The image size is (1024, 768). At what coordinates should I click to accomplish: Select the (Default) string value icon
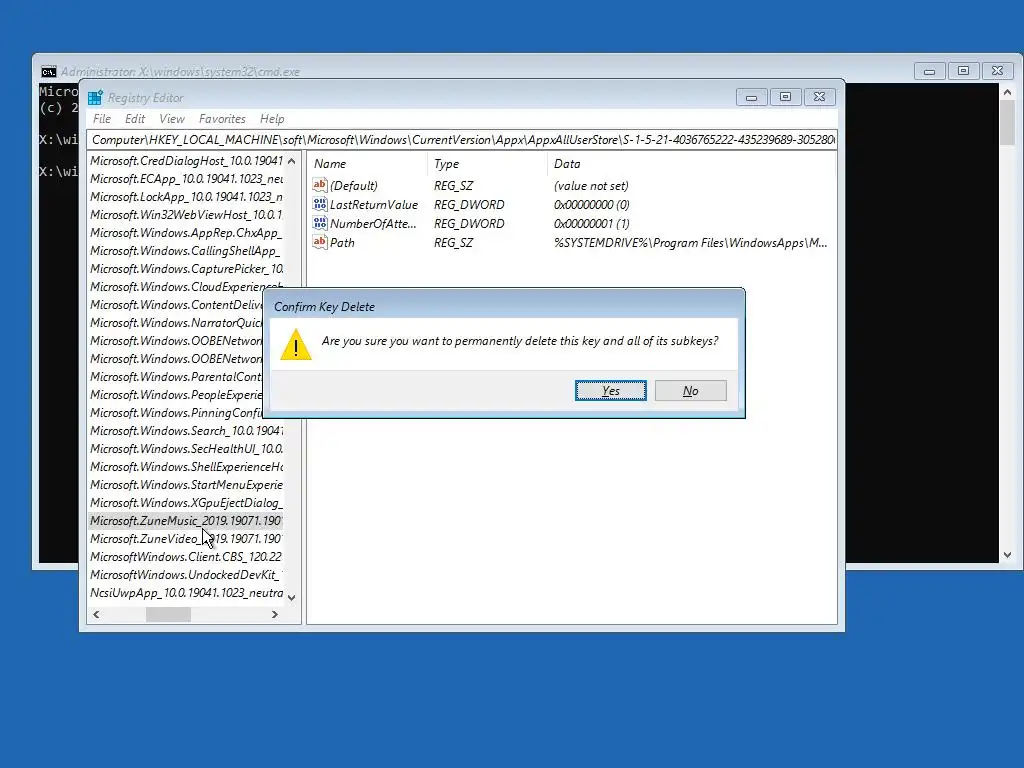click(319, 185)
